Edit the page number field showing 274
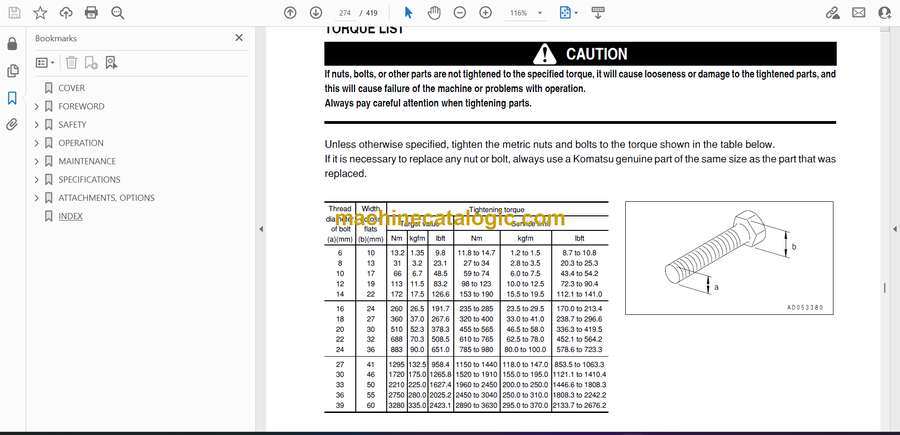This screenshot has width=900, height=435. (x=345, y=13)
